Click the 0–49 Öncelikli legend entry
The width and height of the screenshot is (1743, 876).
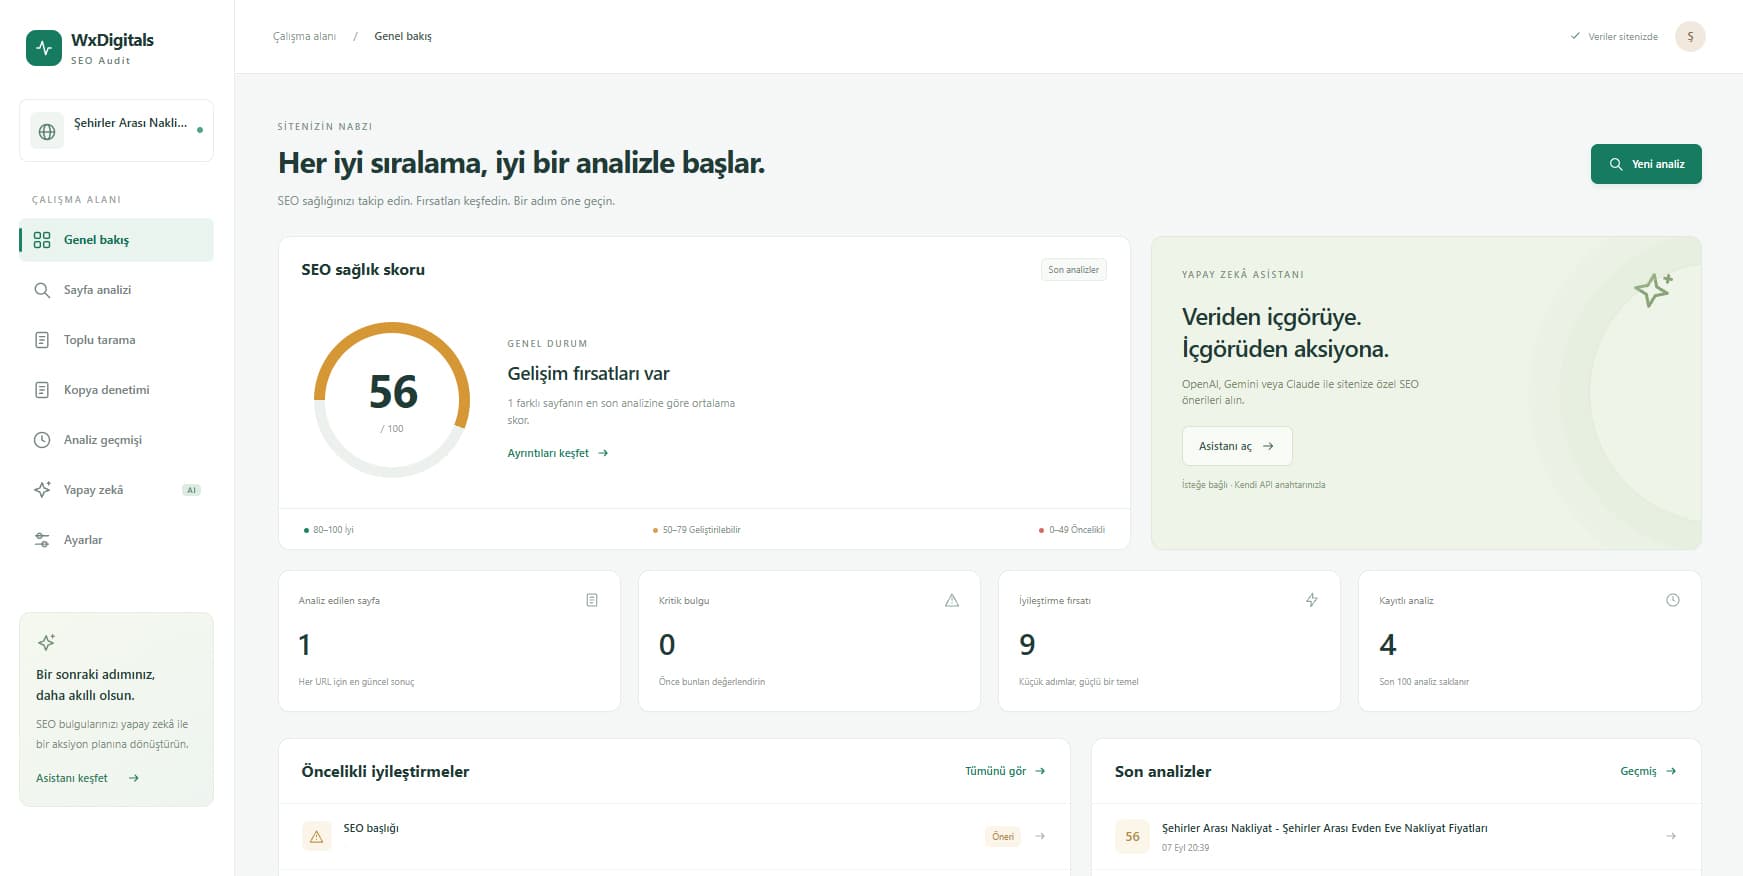pos(1072,530)
